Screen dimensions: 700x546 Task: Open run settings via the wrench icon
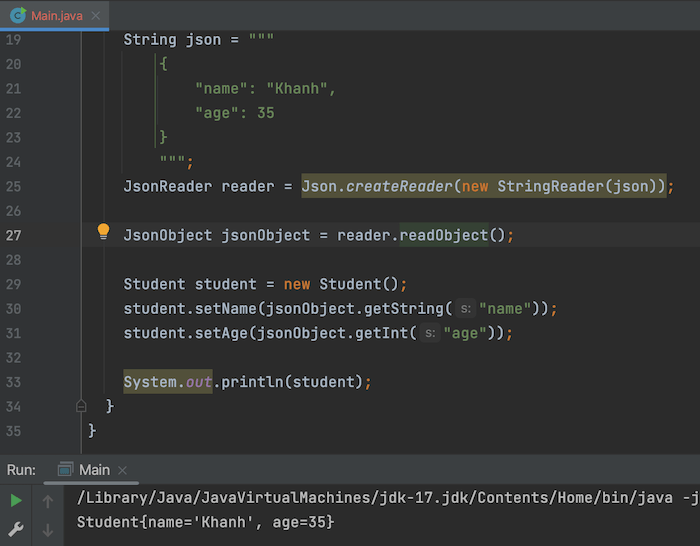16,529
